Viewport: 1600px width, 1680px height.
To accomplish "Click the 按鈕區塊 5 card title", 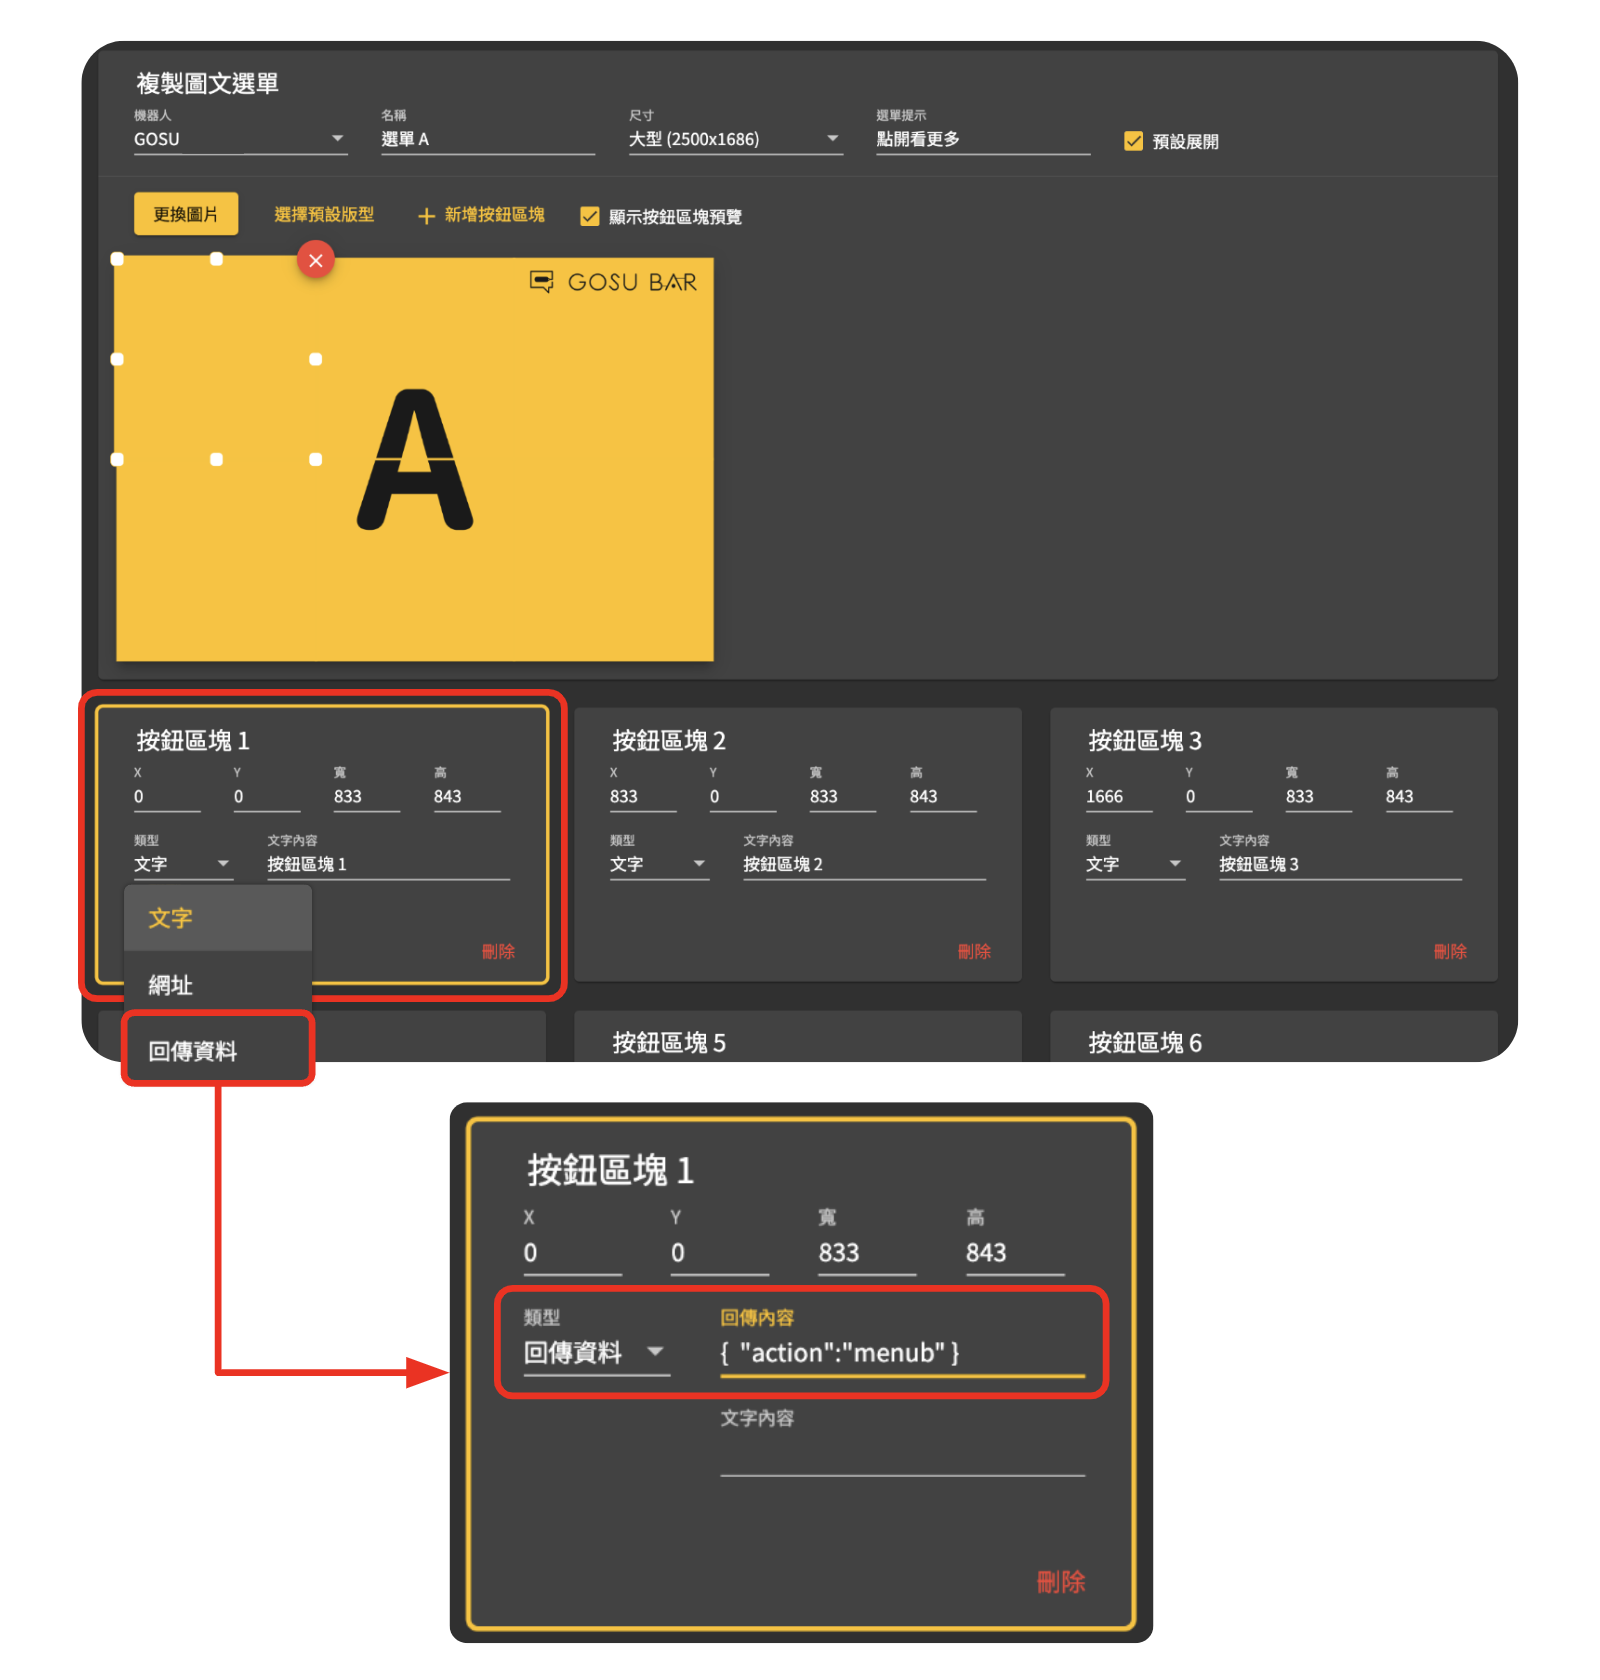I will pyautogui.click(x=669, y=1043).
